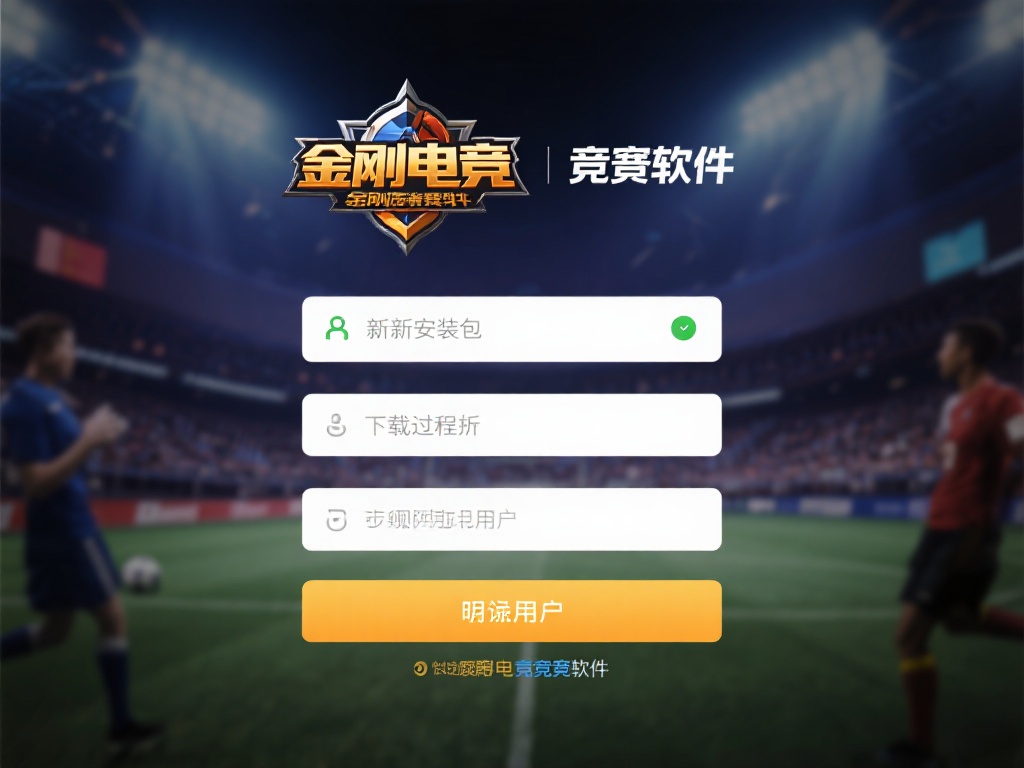Click the small banner text under the 金刚电竞 logo
The width and height of the screenshot is (1024, 768).
coord(408,199)
